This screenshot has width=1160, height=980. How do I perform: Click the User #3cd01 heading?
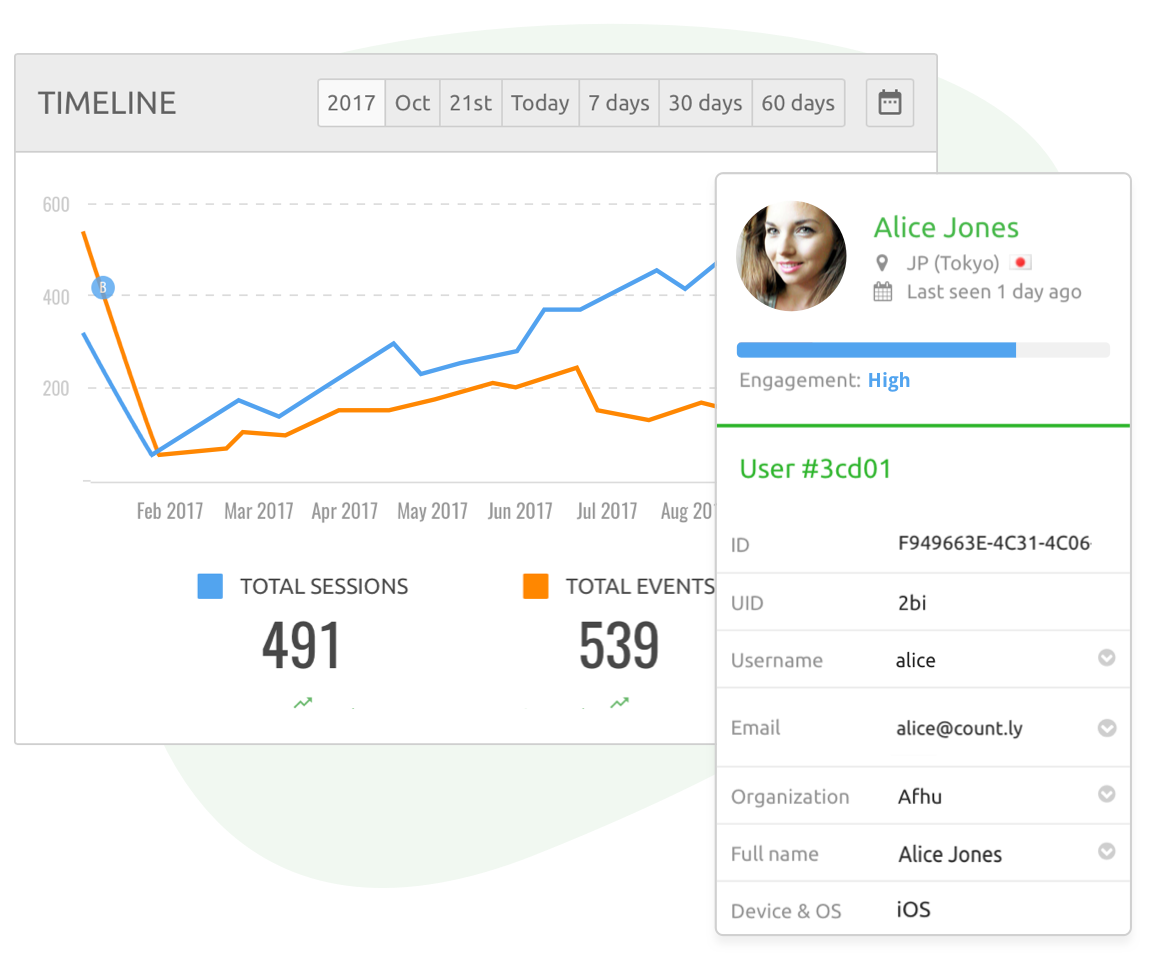(x=815, y=469)
